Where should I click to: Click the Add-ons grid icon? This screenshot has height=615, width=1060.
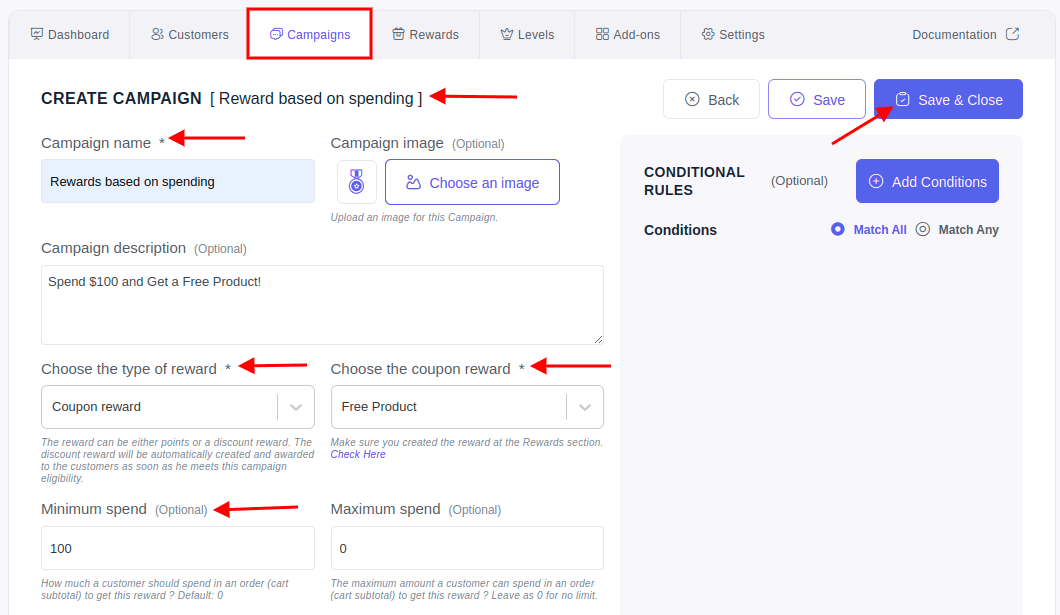602,34
